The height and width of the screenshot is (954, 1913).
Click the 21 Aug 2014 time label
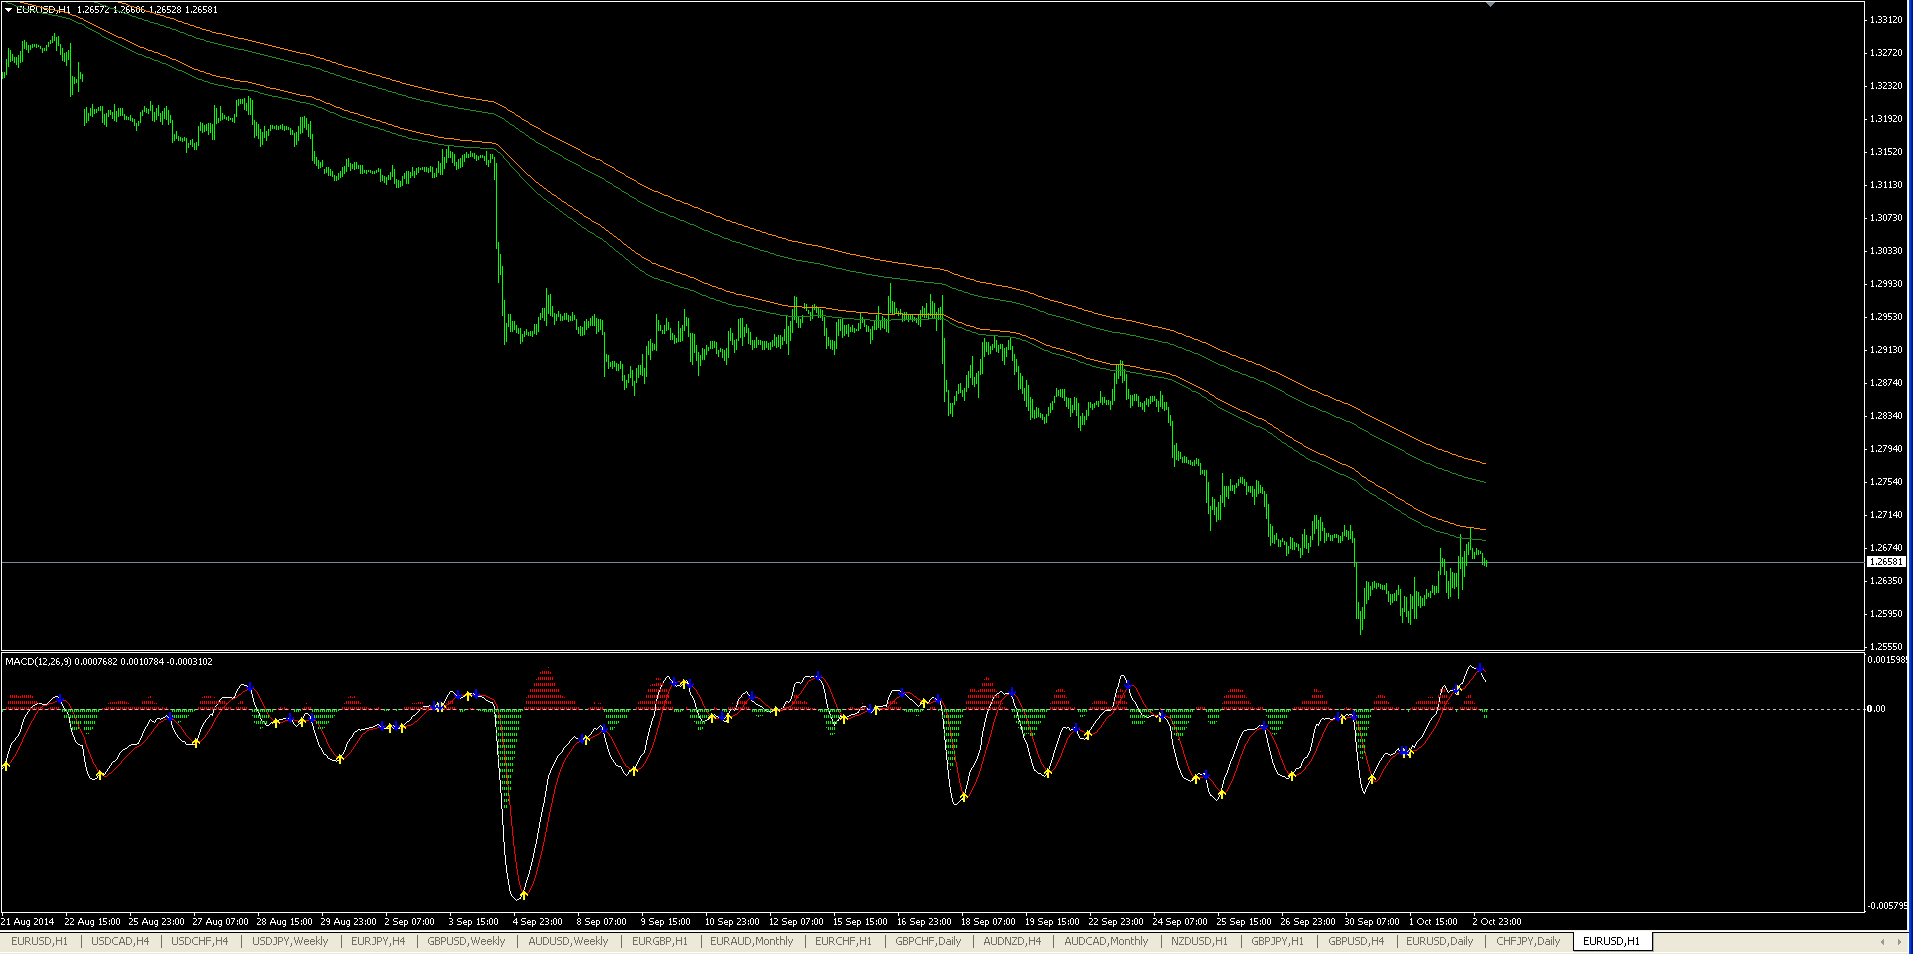point(28,921)
